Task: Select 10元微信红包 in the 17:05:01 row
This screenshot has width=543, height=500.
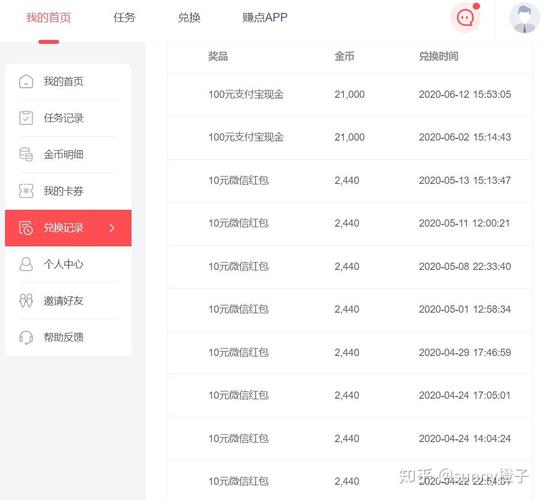Action: tap(239, 395)
